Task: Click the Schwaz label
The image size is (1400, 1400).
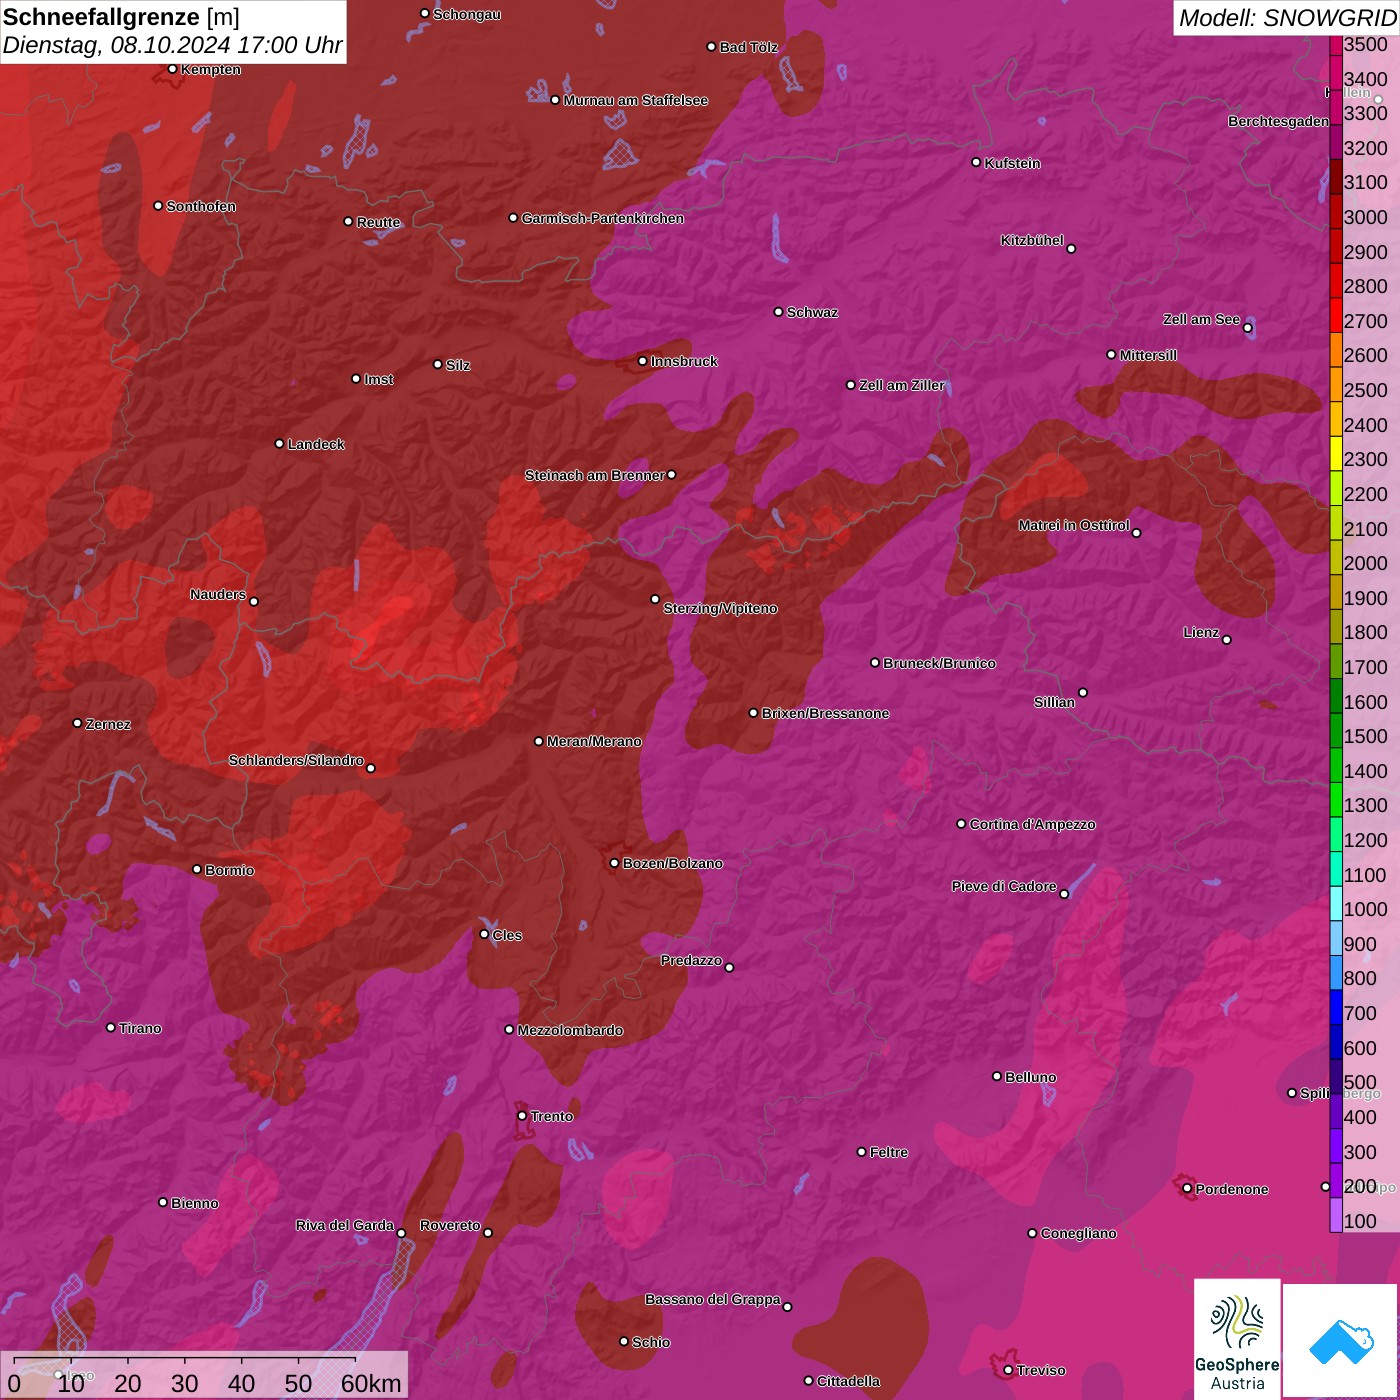Action: (812, 312)
